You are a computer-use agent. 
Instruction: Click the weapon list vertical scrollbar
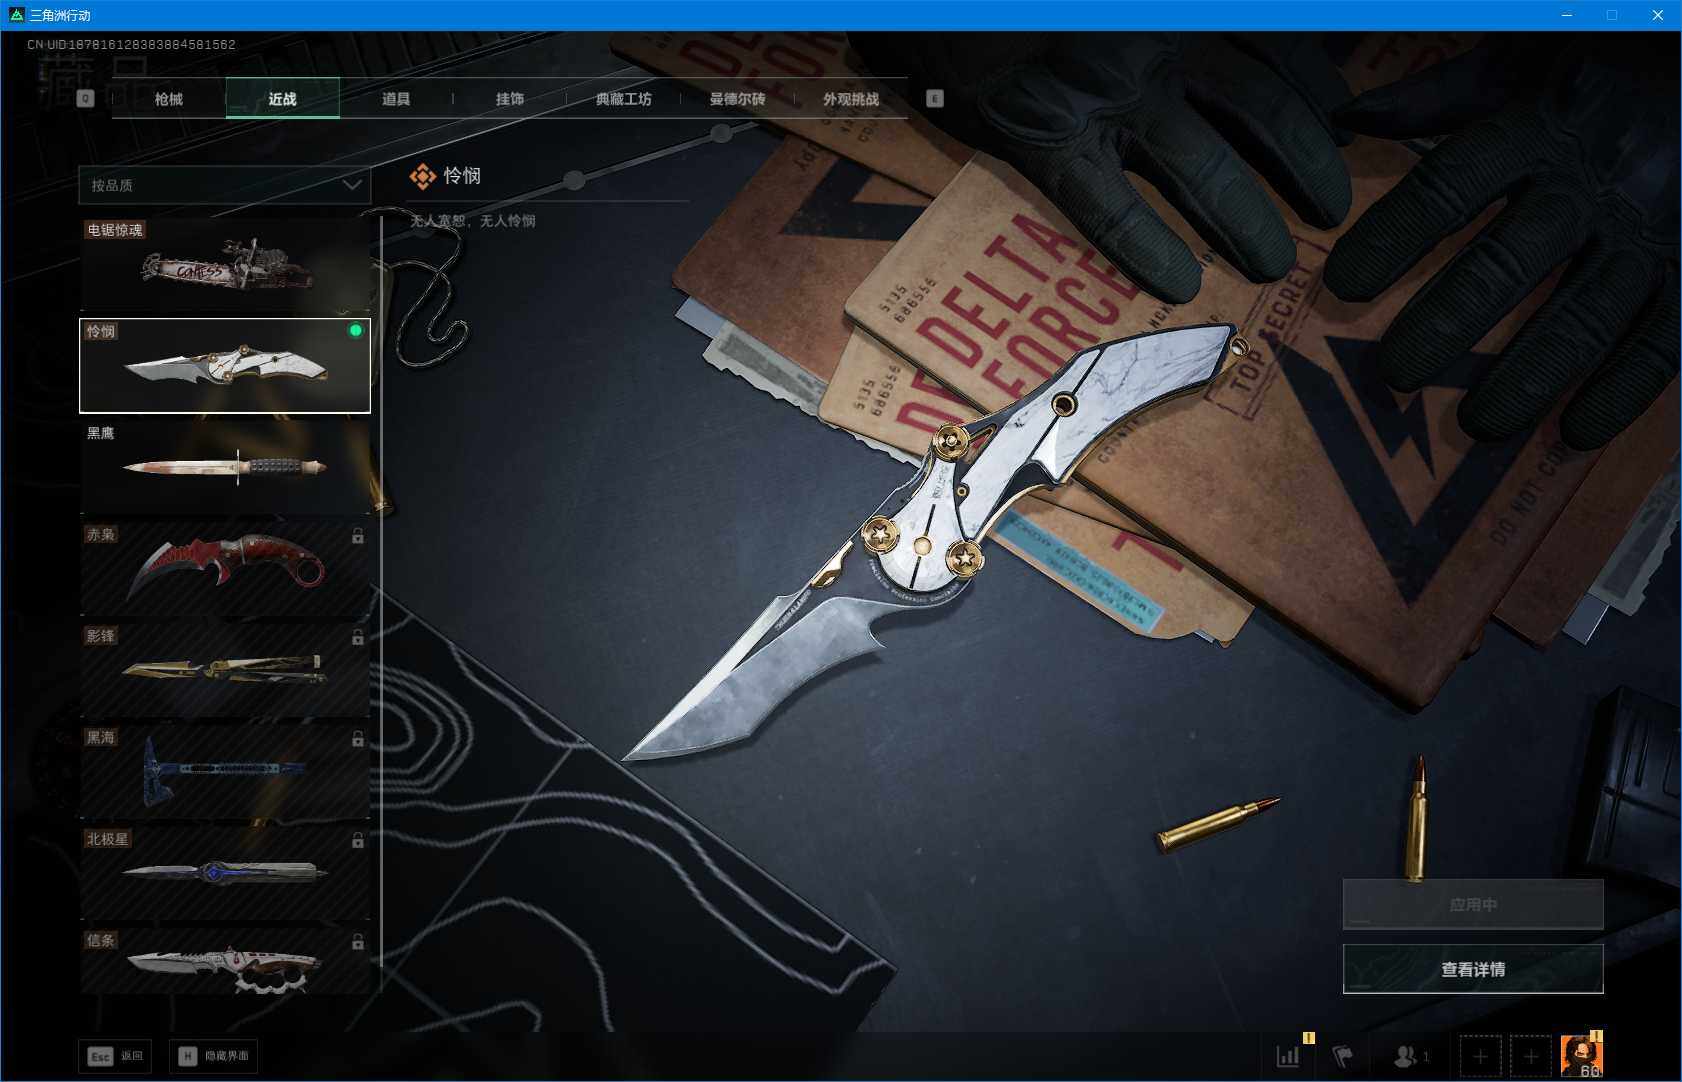[x=381, y=600]
